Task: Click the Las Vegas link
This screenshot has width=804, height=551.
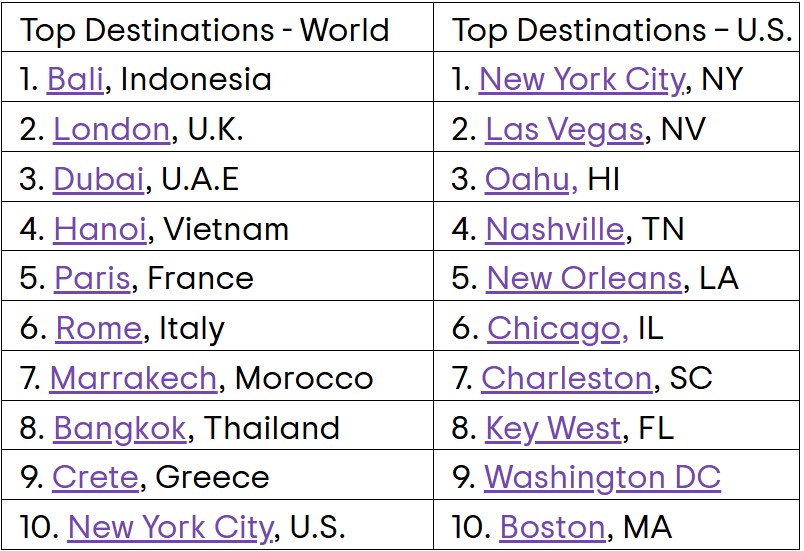Action: (564, 130)
